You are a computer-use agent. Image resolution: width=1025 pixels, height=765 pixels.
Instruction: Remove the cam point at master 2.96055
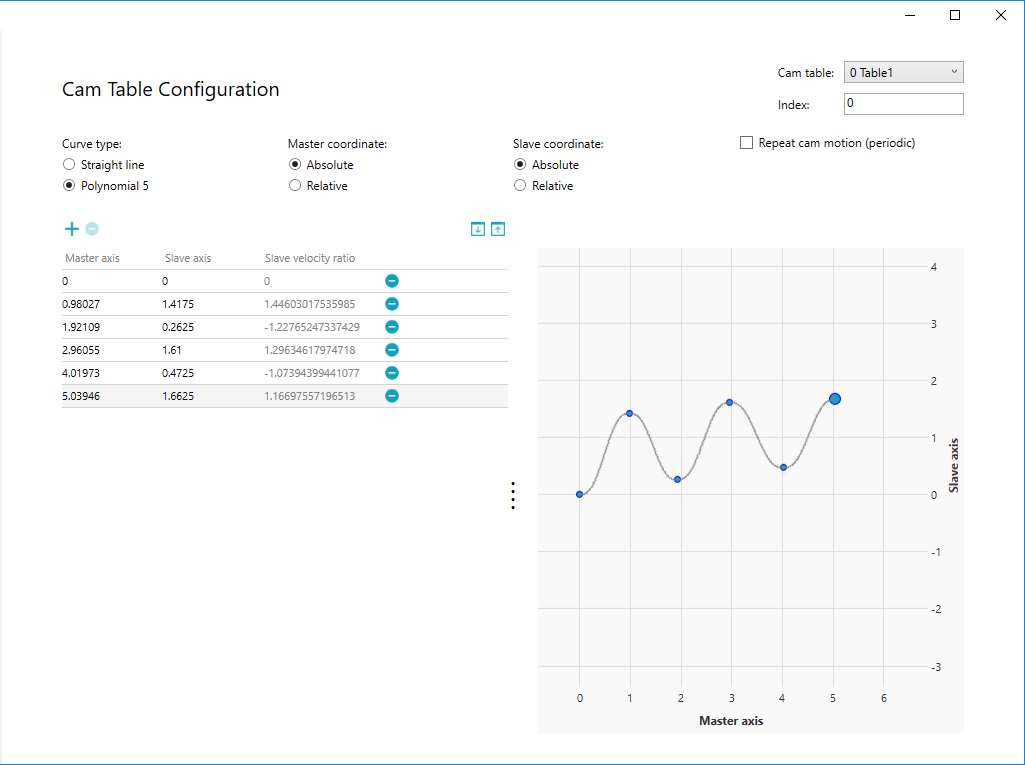(x=392, y=350)
